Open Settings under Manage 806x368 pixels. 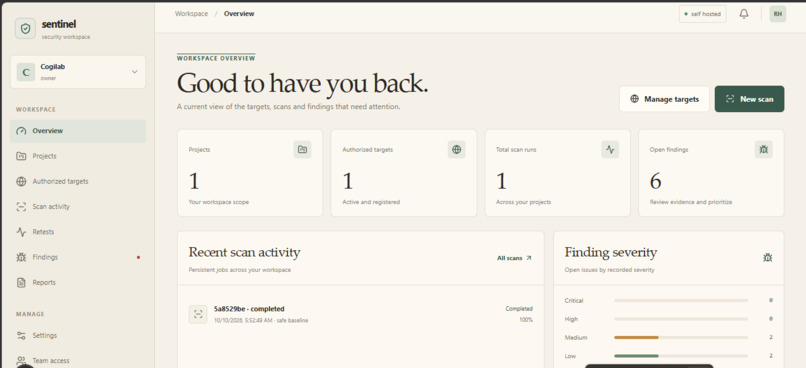pos(78,336)
